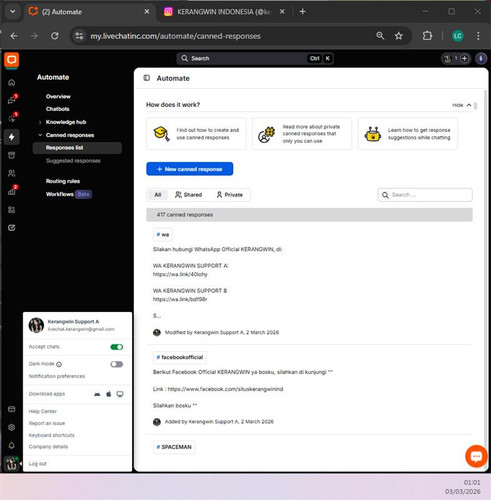This screenshot has height=500, width=491.
Task: Open the Archives icon in sidebar
Action: coord(12,155)
